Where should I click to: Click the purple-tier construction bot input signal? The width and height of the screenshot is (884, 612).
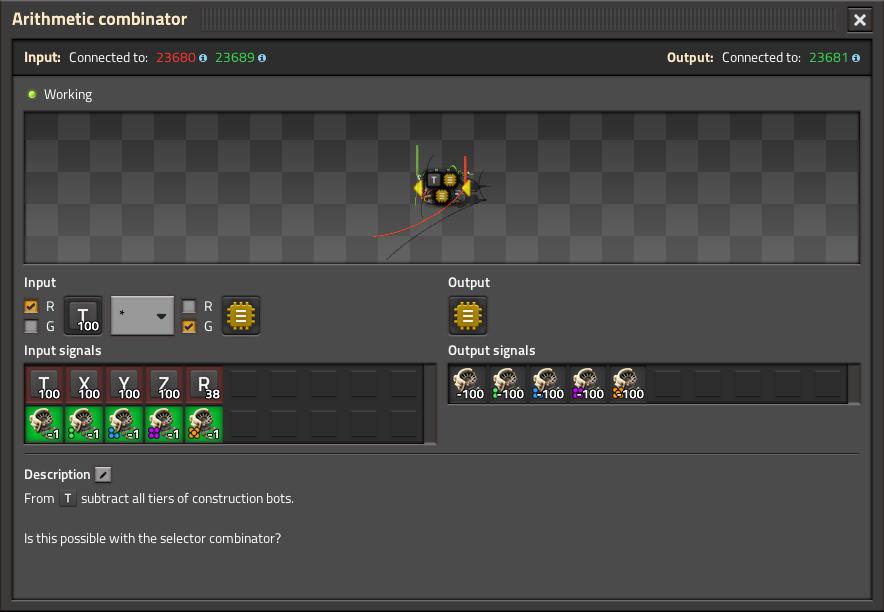(x=164, y=423)
